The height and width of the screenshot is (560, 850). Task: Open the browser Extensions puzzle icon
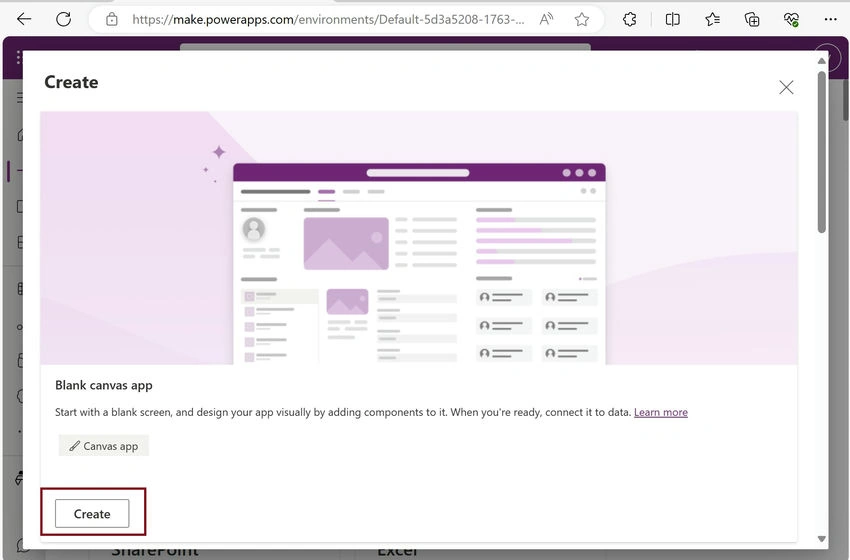point(629,20)
